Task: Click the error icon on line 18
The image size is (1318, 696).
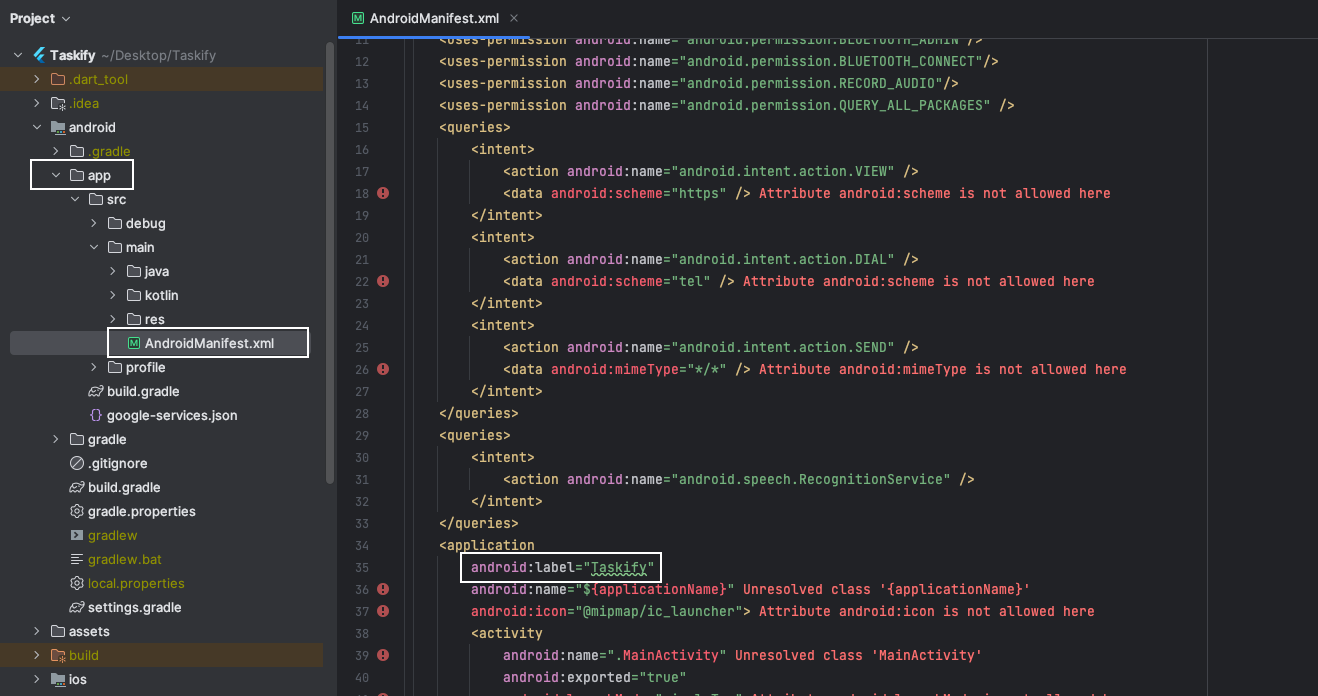Action: pyautogui.click(x=383, y=193)
